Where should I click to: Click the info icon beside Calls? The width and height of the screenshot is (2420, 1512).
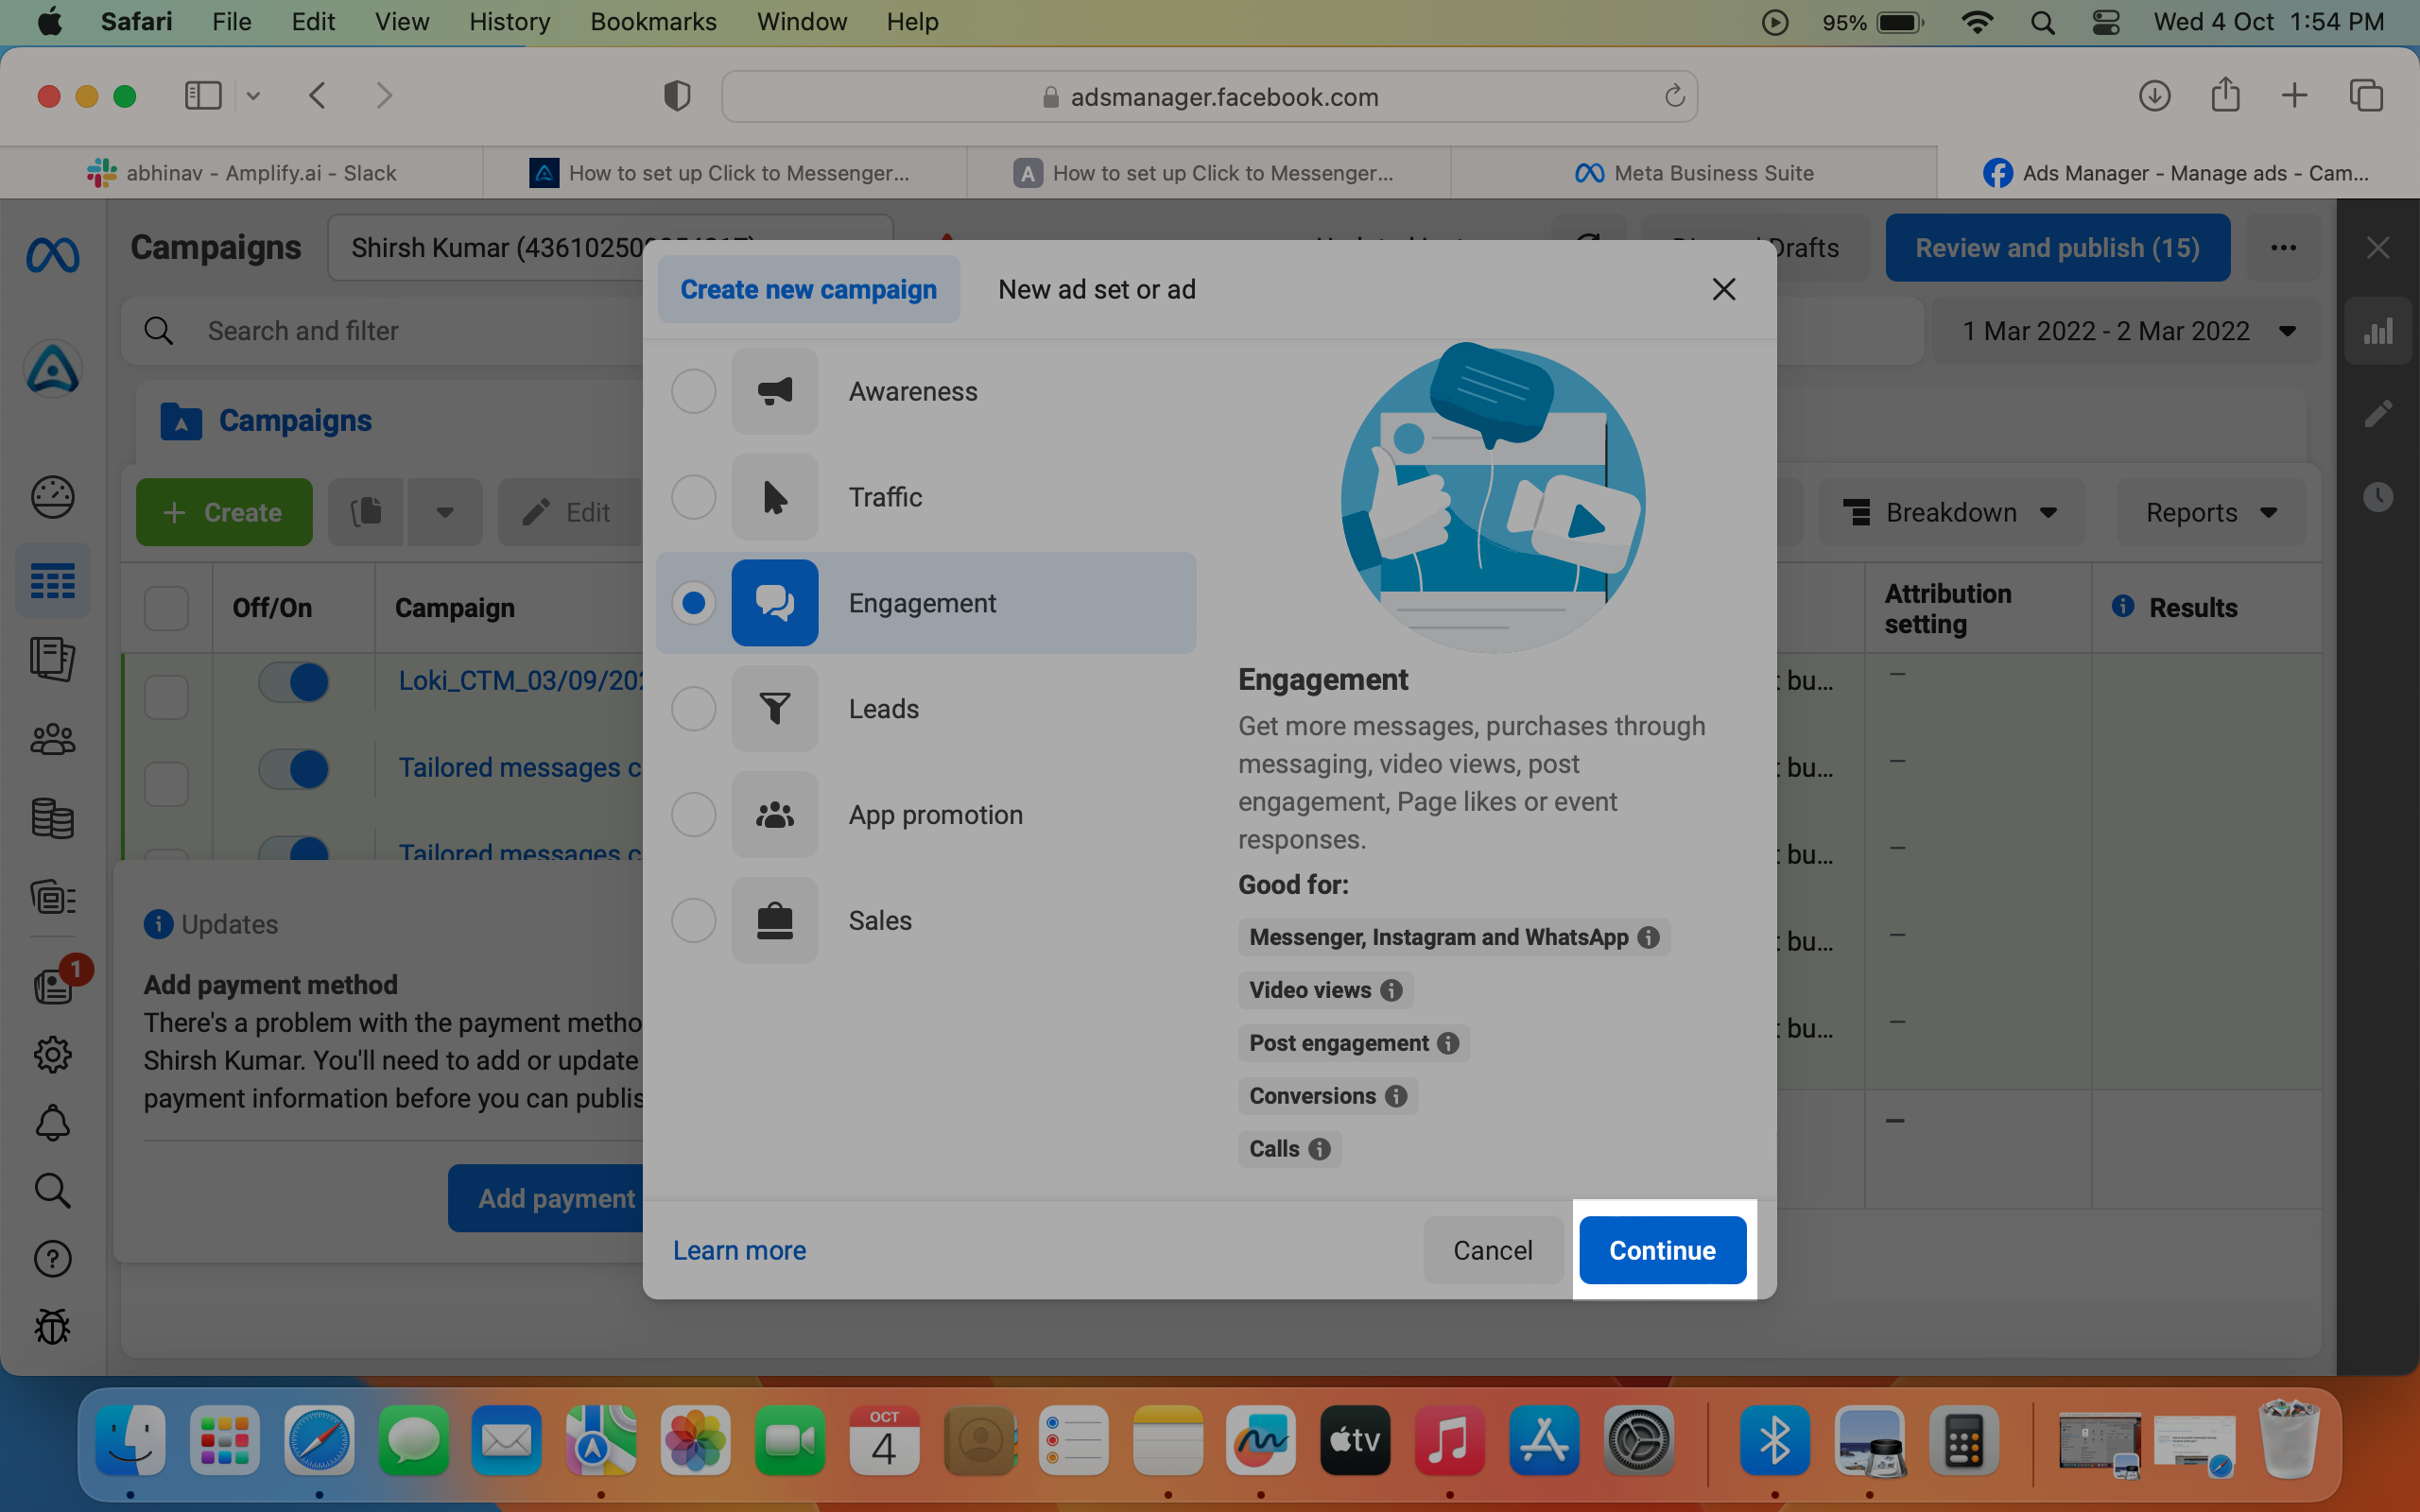[x=1320, y=1149]
